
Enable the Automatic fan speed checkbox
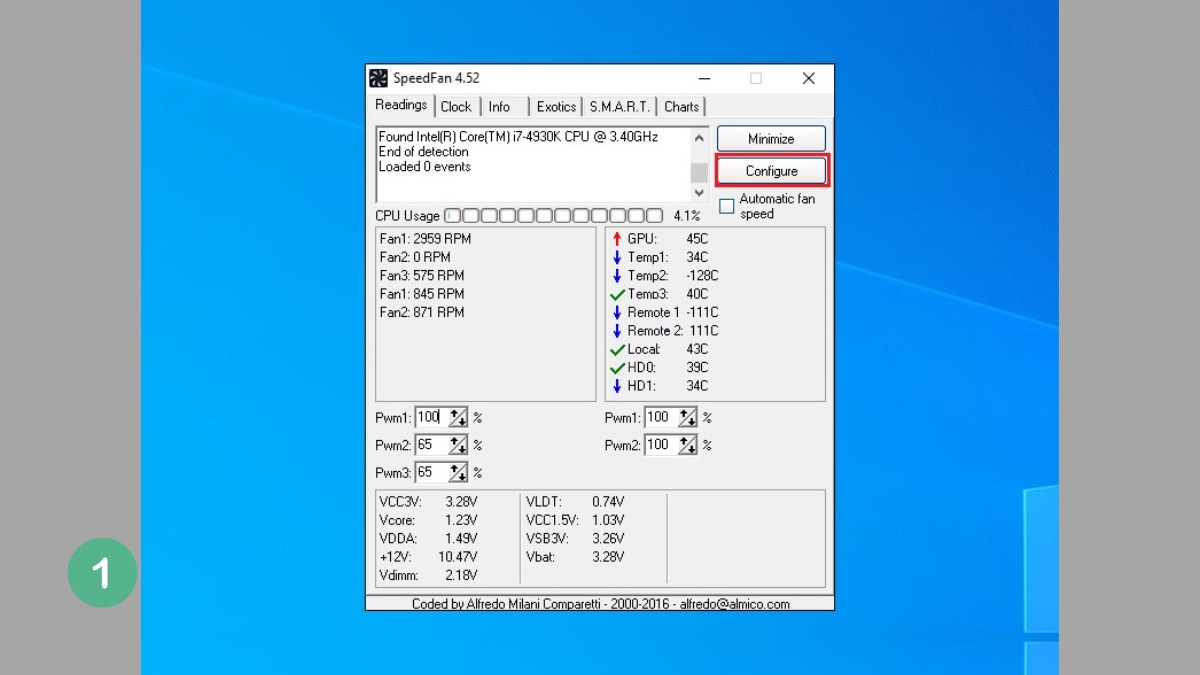(x=727, y=207)
